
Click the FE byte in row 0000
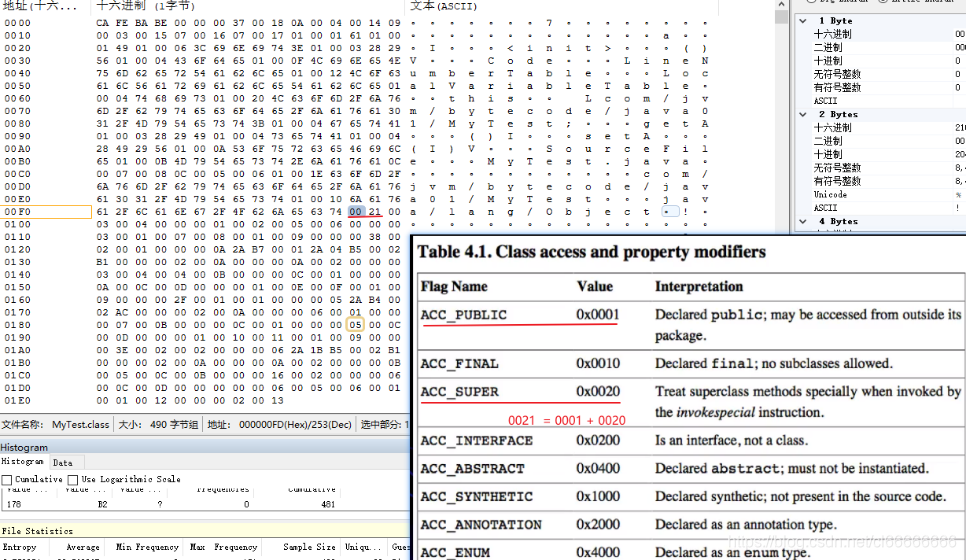tap(122, 23)
